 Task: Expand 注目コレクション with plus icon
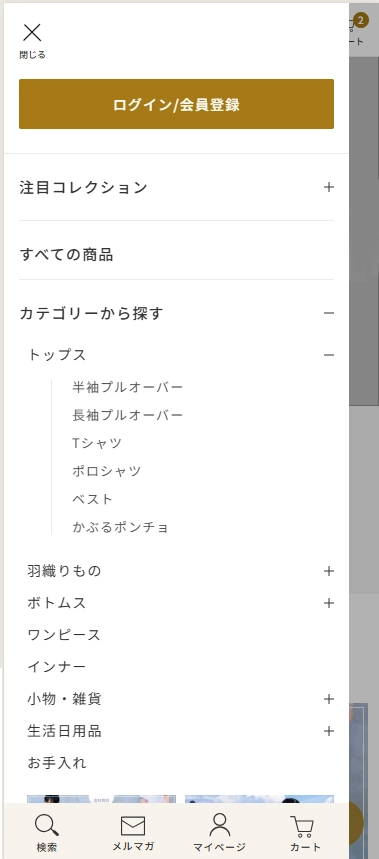[329, 187]
